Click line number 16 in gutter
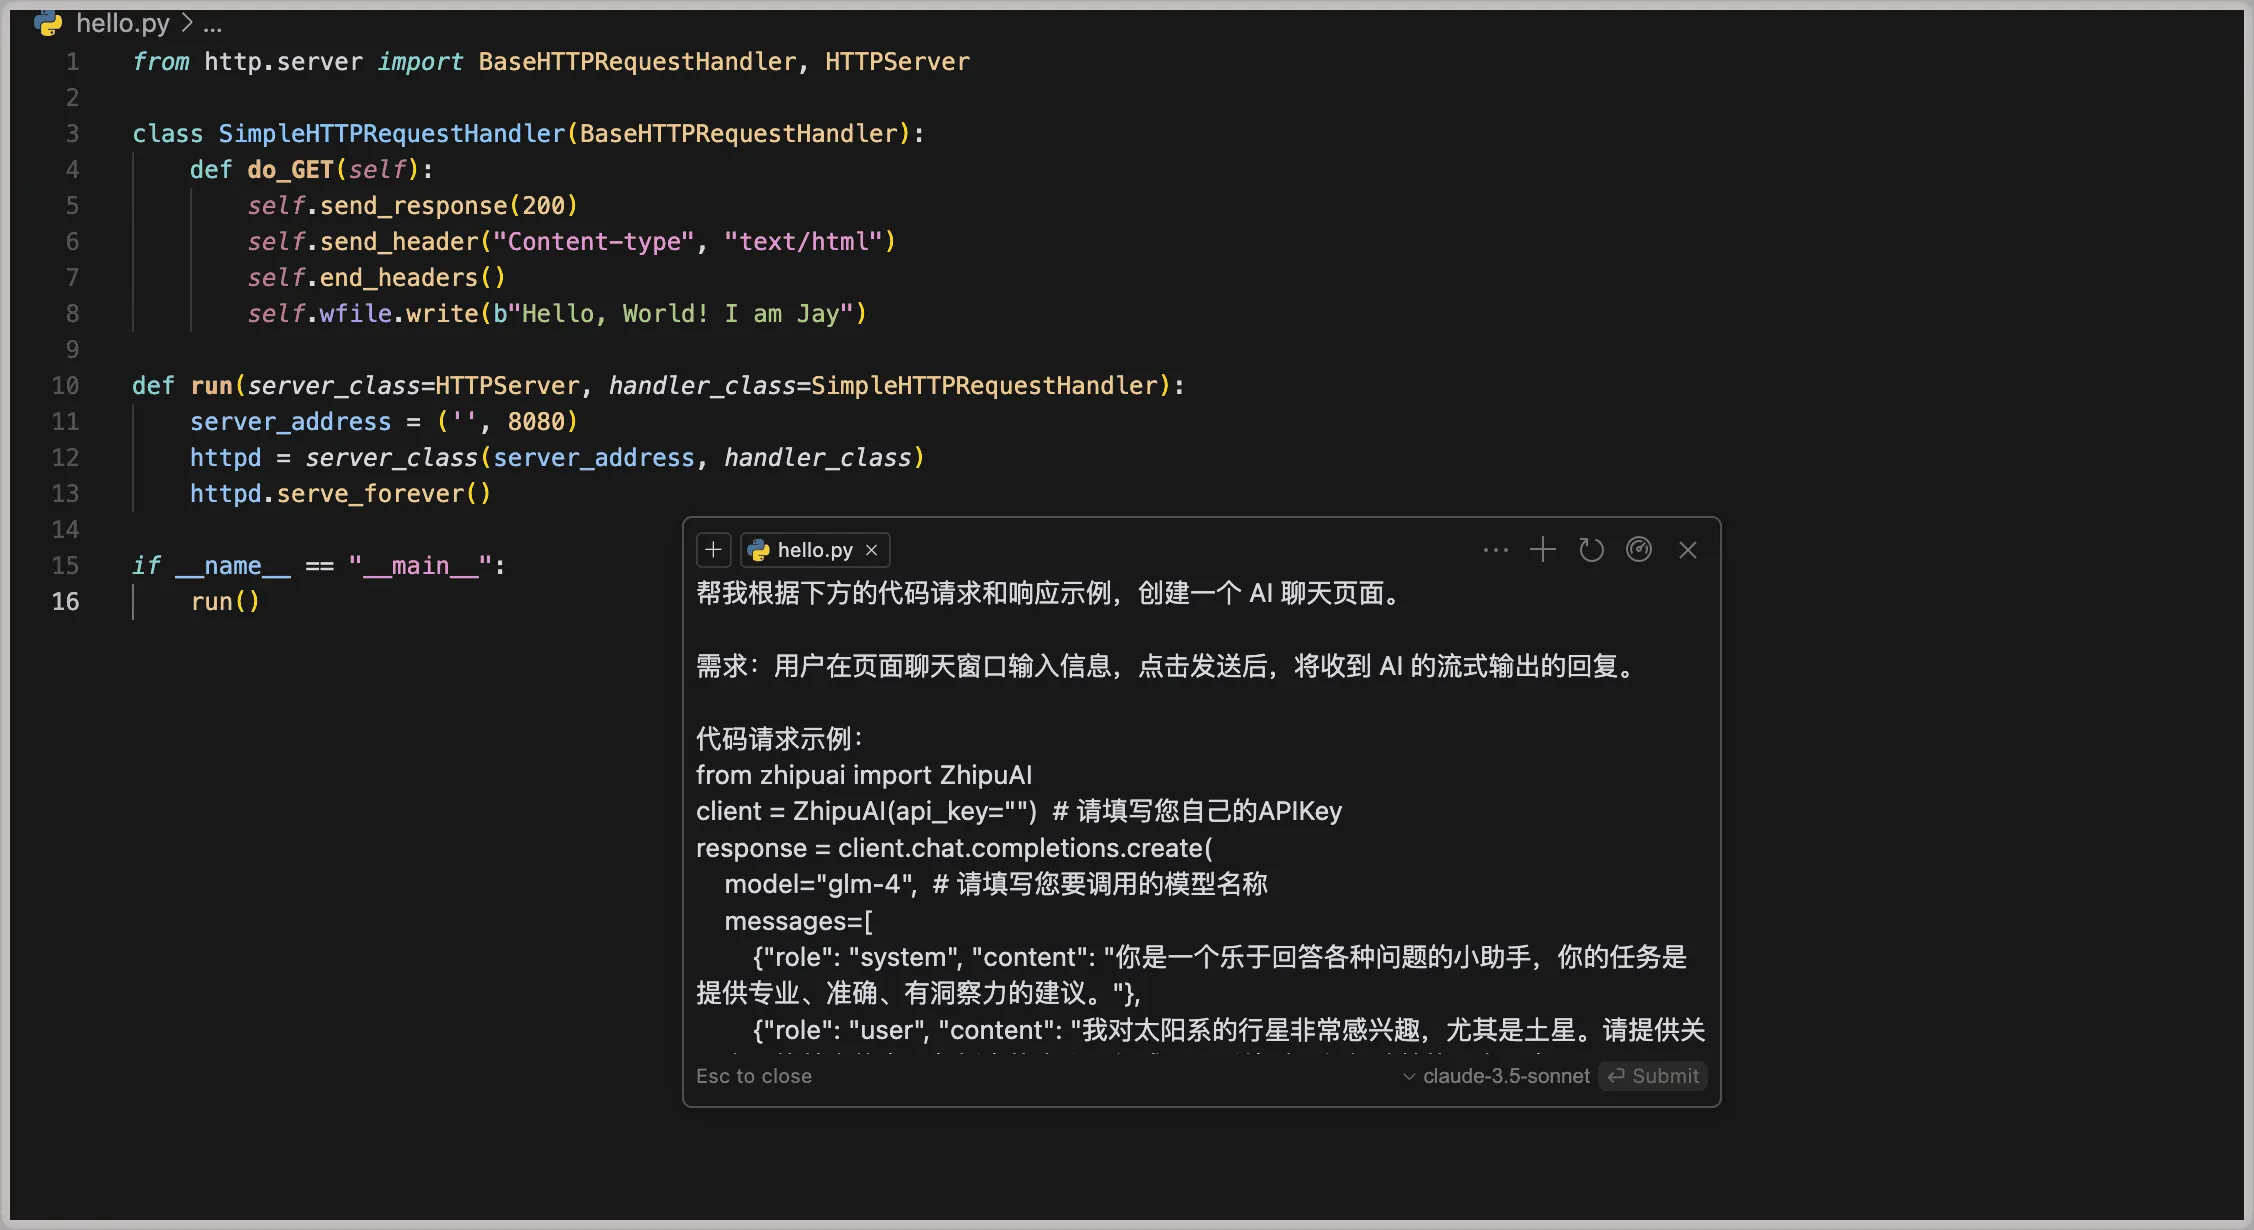Screen dimensions: 2254x1230 [x=65, y=601]
